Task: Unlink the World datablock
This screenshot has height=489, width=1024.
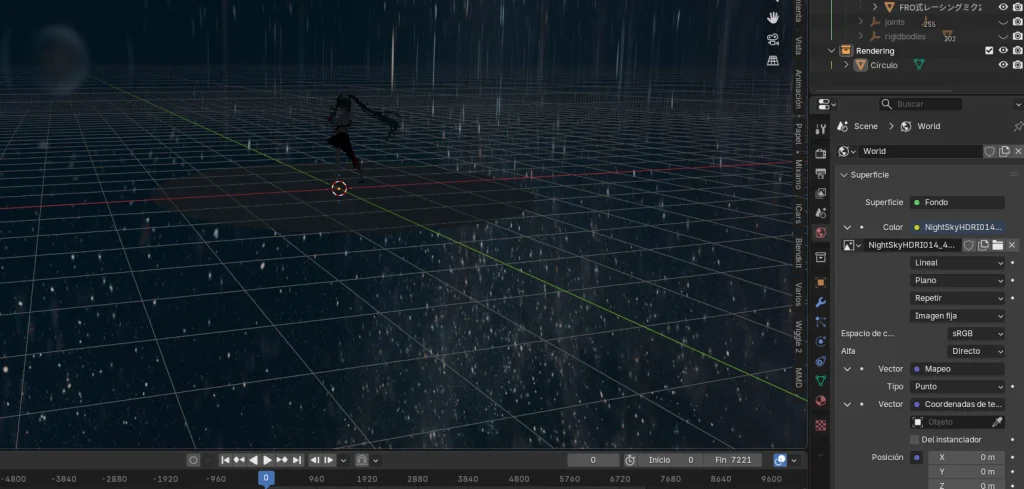Action: 1017,151
